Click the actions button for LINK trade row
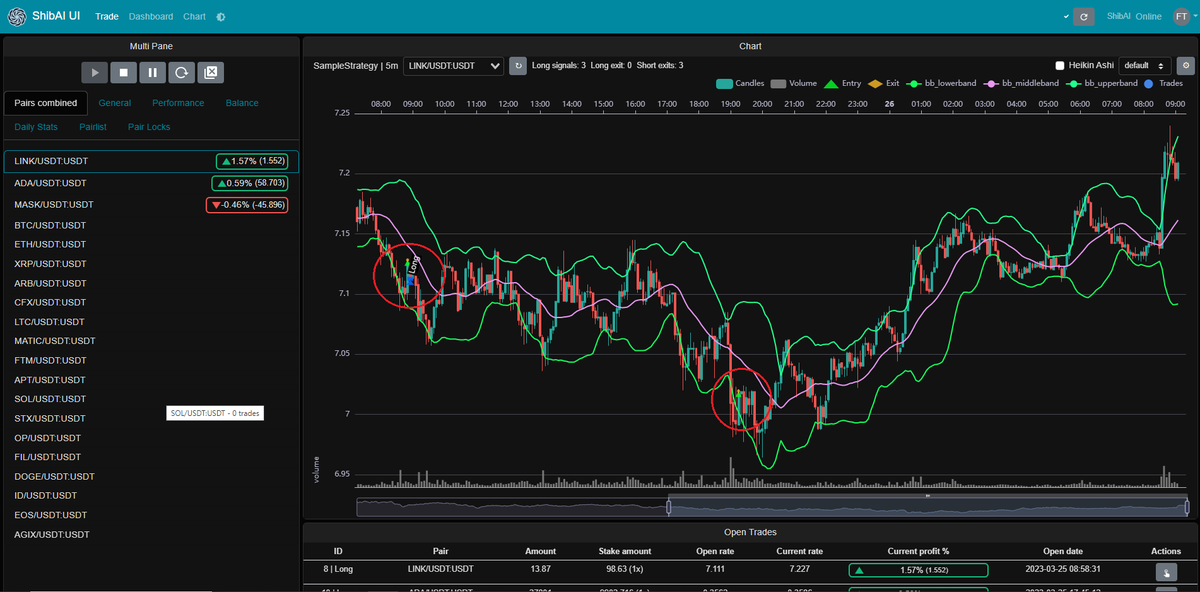 pyautogui.click(x=1166, y=571)
